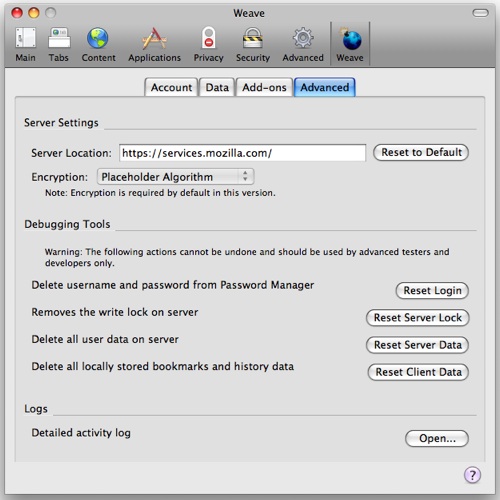
Task: Switch to the Data tab
Action: pyautogui.click(x=217, y=87)
